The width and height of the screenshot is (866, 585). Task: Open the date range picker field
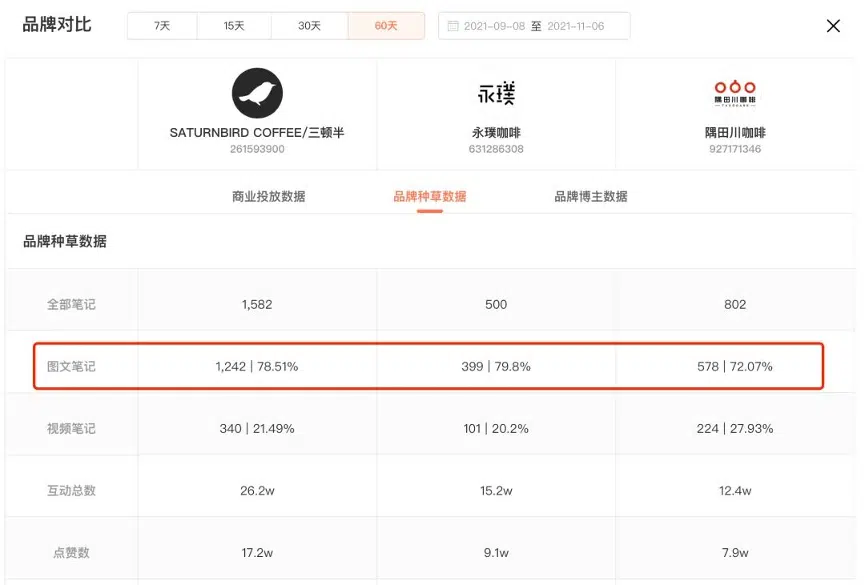(534, 26)
